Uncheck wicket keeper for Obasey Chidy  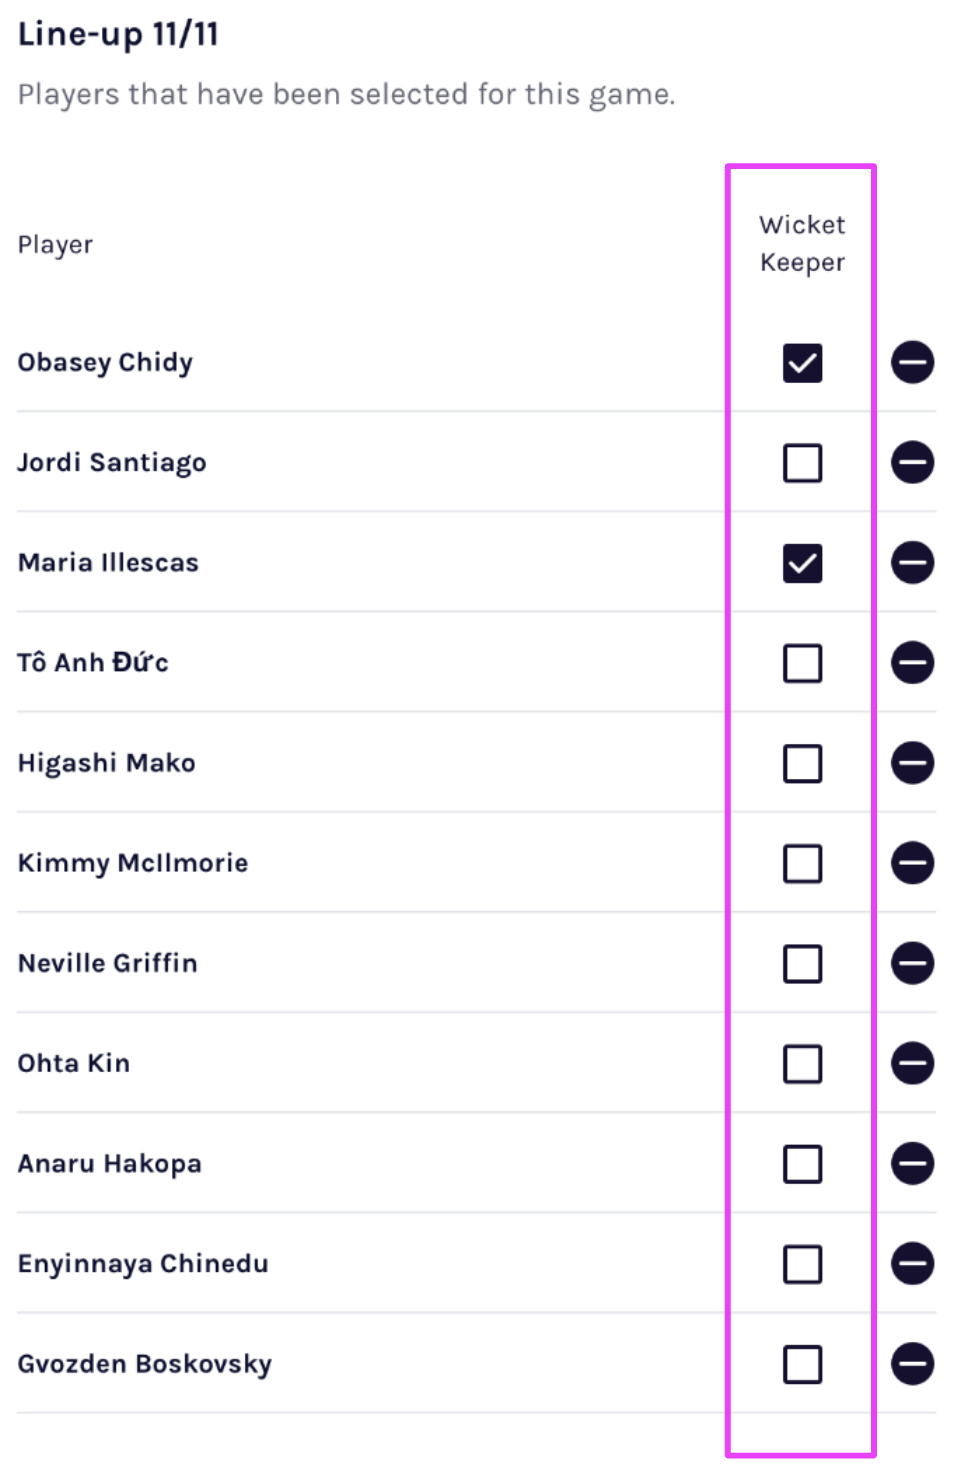tap(802, 363)
